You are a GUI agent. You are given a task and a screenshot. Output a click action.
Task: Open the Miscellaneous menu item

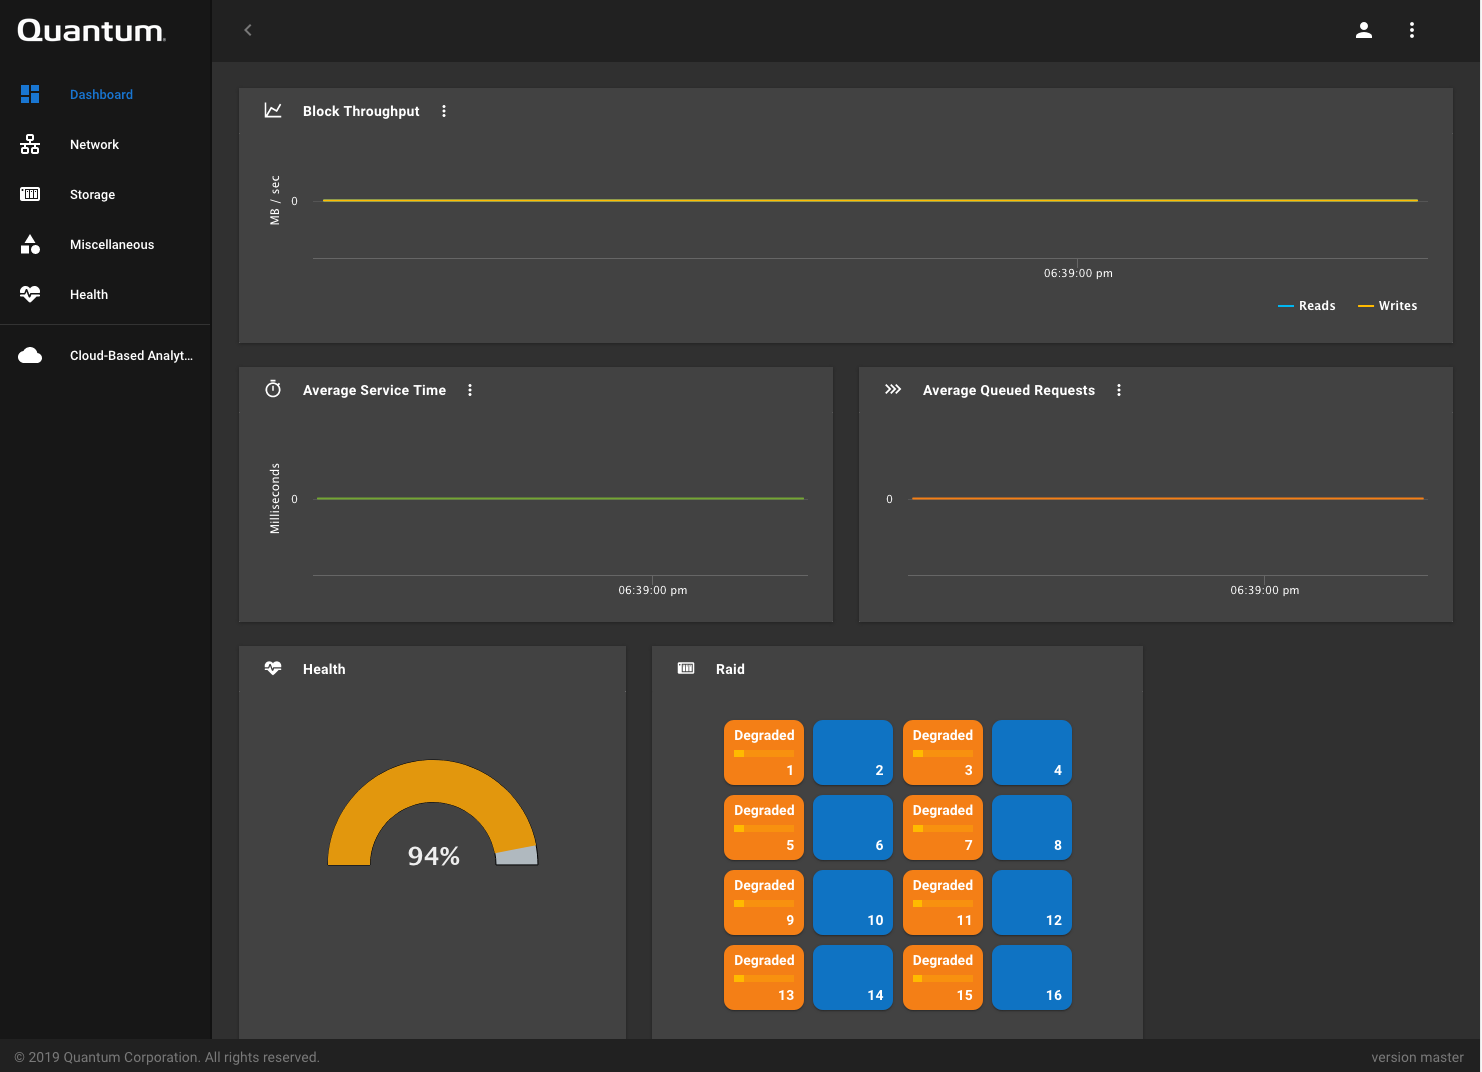(112, 244)
